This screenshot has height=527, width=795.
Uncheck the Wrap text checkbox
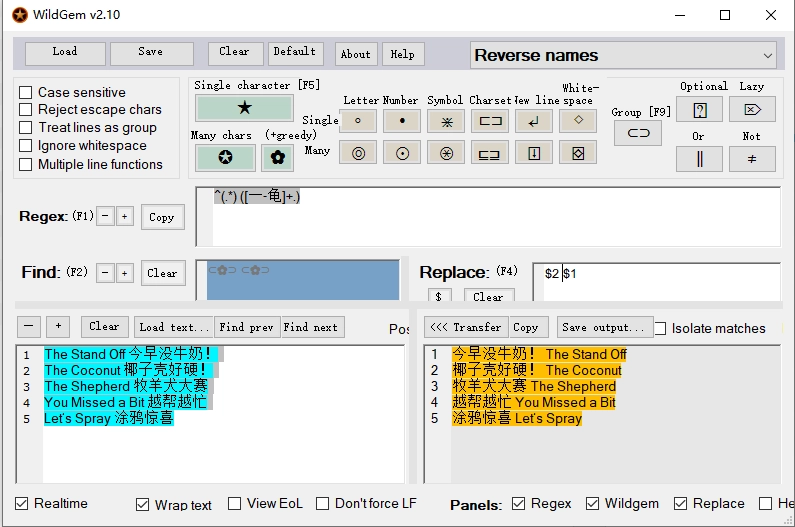(143, 504)
